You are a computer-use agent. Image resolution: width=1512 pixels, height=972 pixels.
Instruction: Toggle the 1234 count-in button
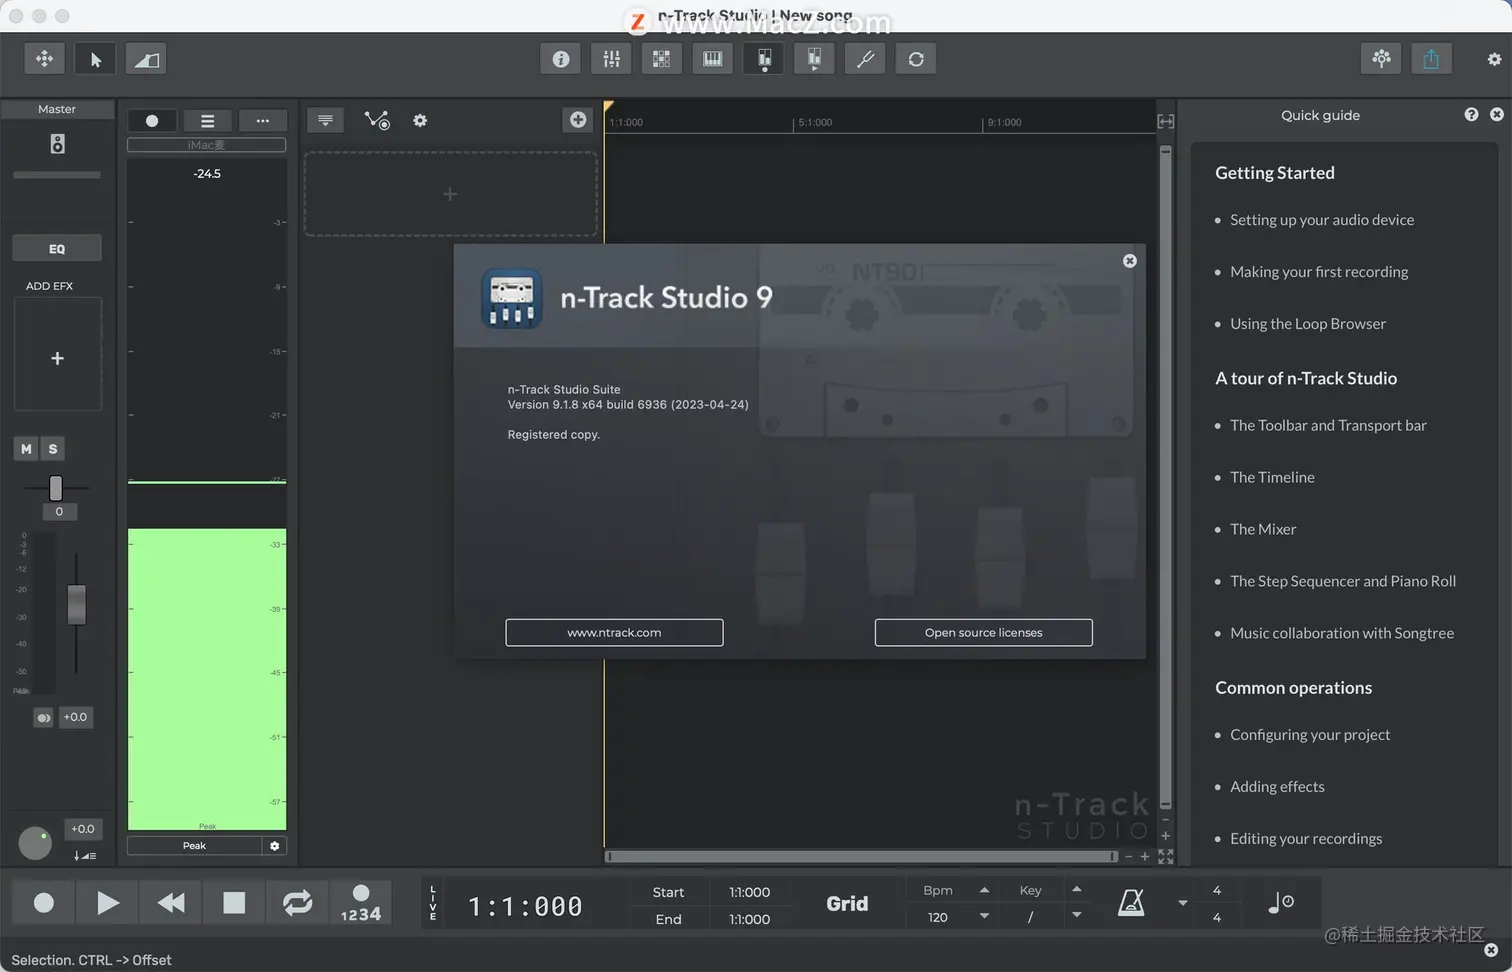(x=361, y=903)
